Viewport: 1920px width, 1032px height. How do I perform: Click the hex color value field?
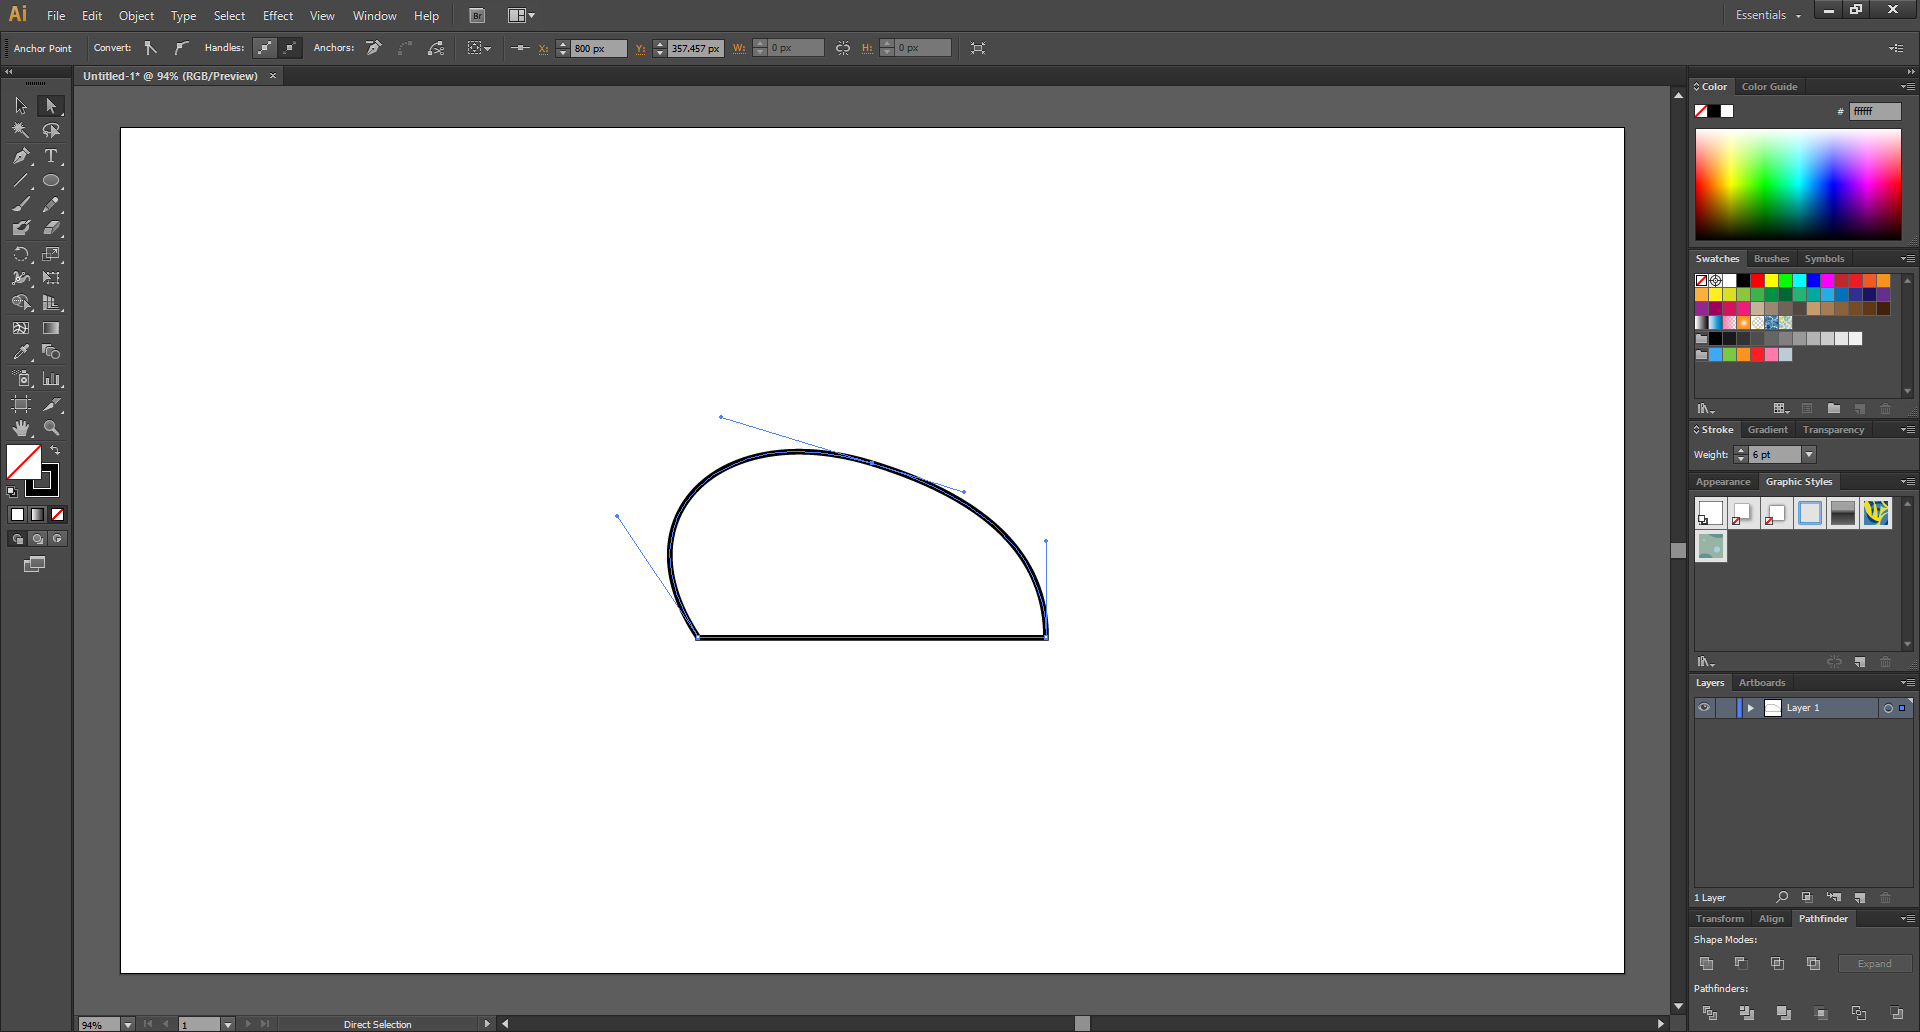click(x=1875, y=111)
